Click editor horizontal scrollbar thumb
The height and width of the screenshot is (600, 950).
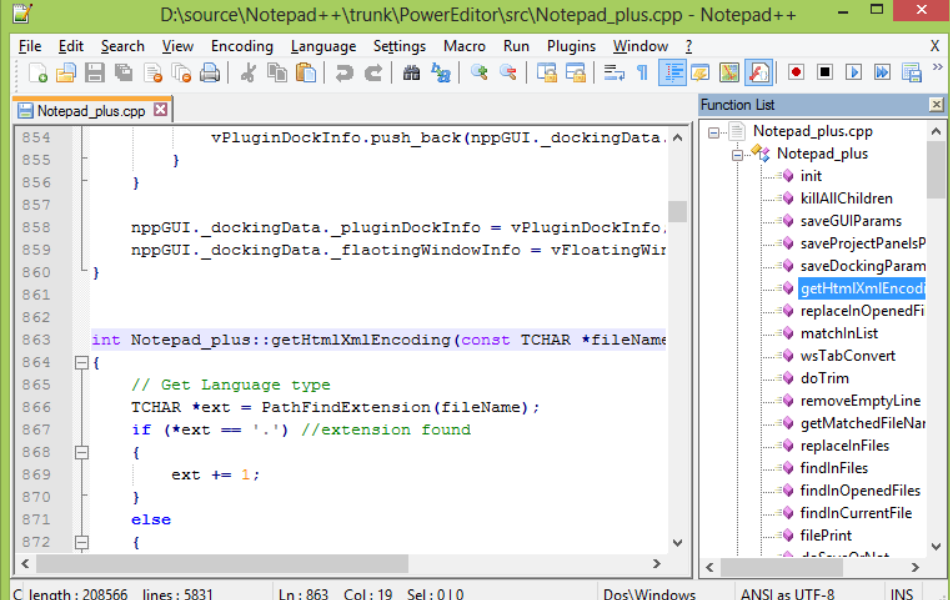(222, 564)
